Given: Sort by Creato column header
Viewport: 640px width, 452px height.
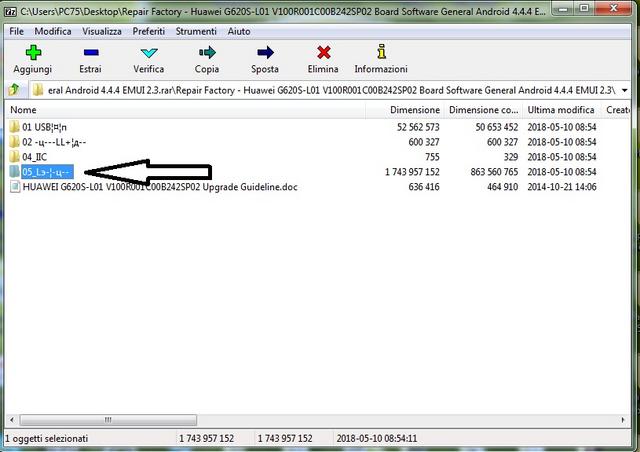Looking at the screenshot, I should pyautogui.click(x=616, y=110).
